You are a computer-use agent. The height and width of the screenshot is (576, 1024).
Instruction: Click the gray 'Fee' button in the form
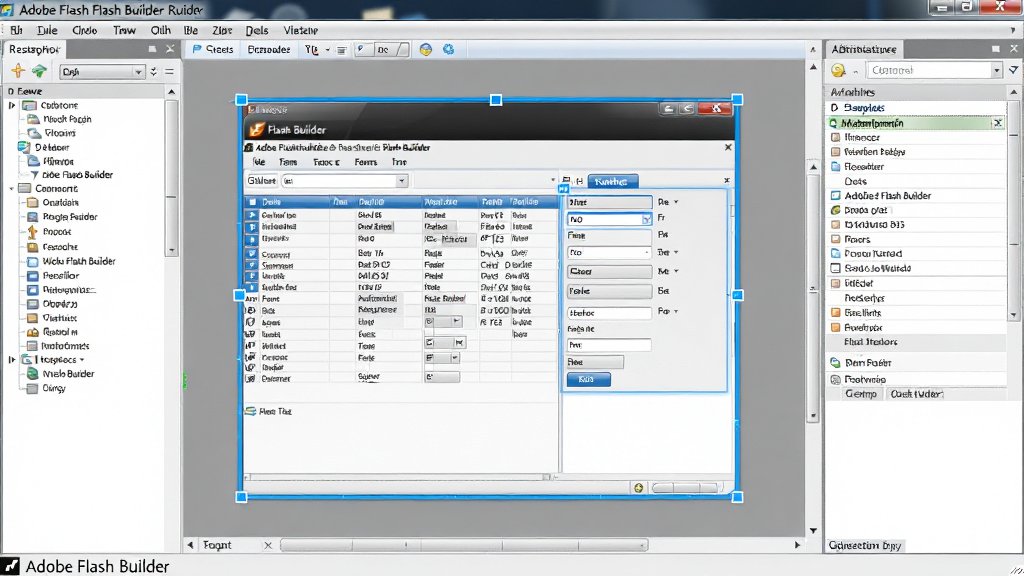tap(595, 362)
